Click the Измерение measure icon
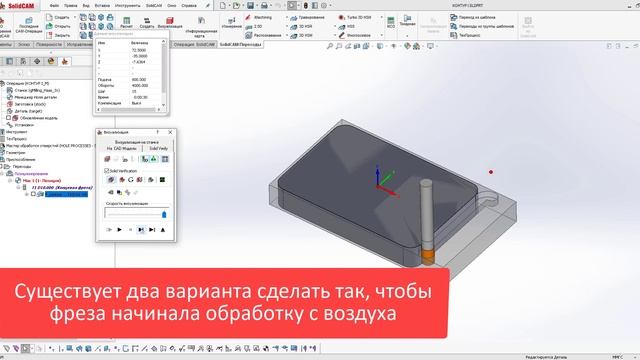Viewport: 640px width, 360px height. tap(231, 22)
